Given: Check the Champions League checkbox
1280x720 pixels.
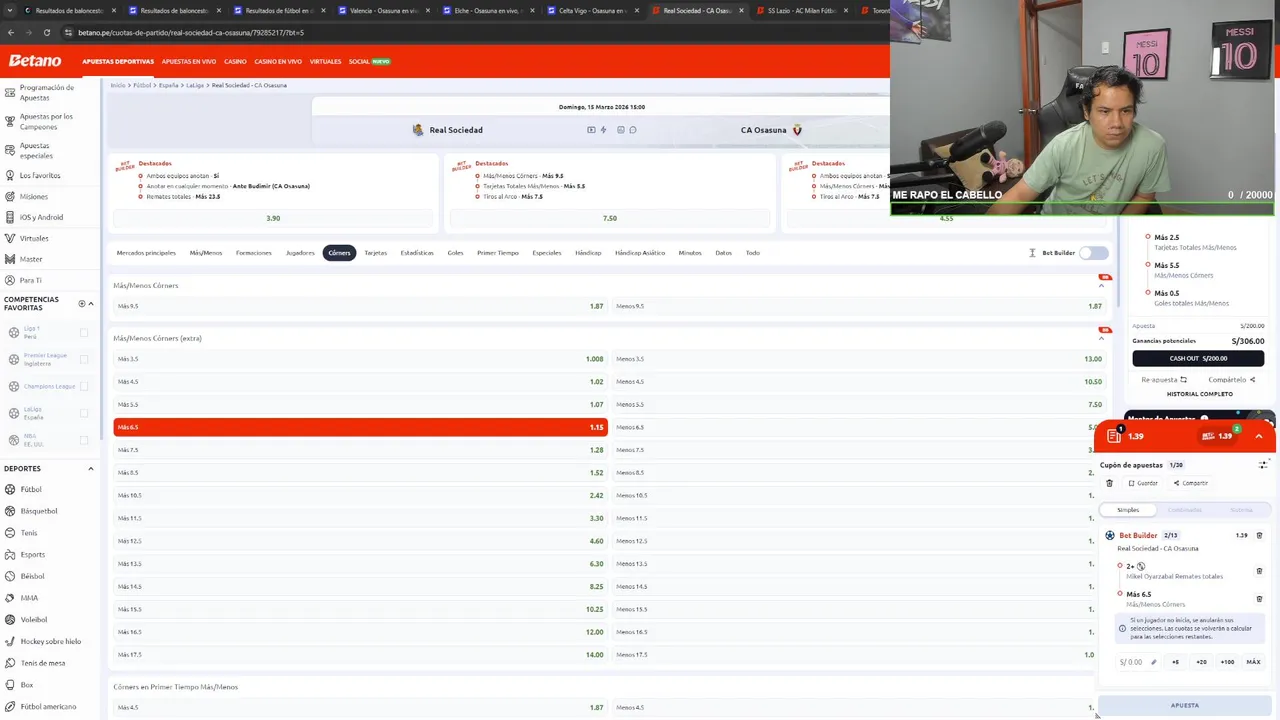Looking at the screenshot, I should coord(84,386).
